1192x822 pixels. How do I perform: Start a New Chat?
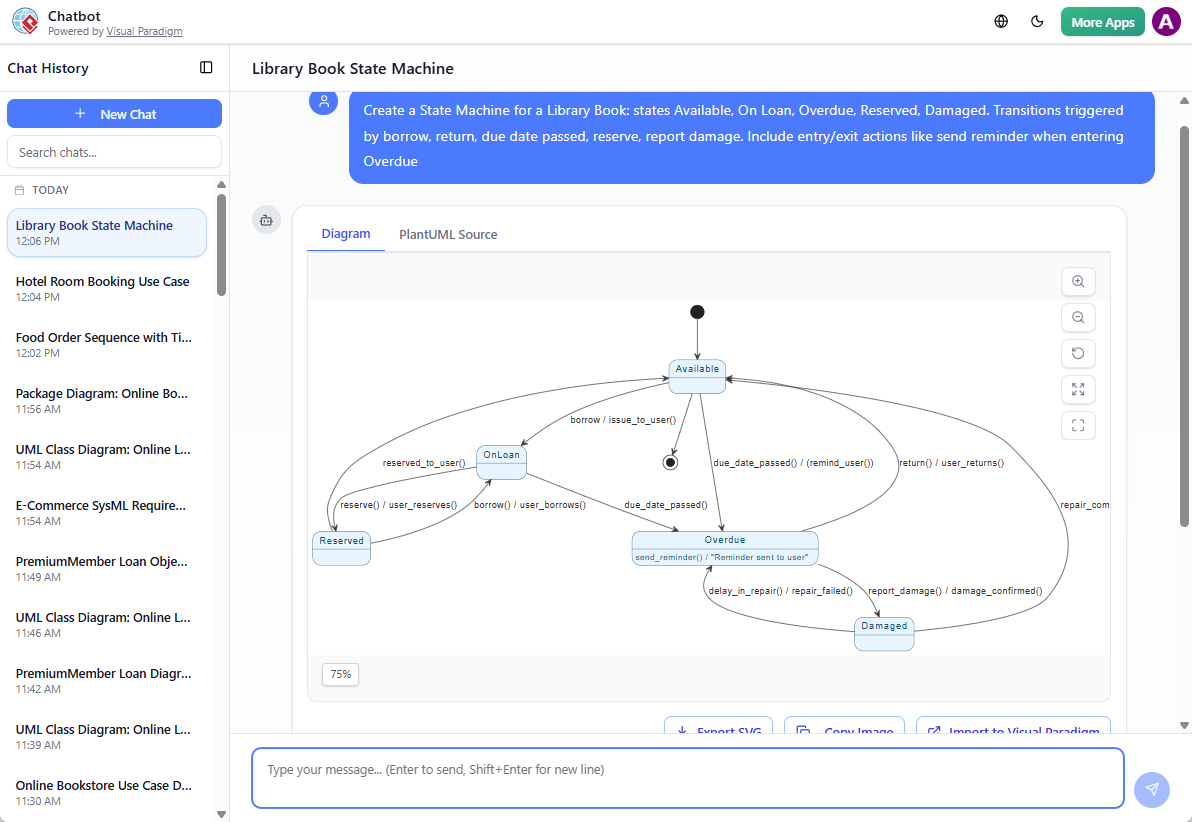pos(114,114)
